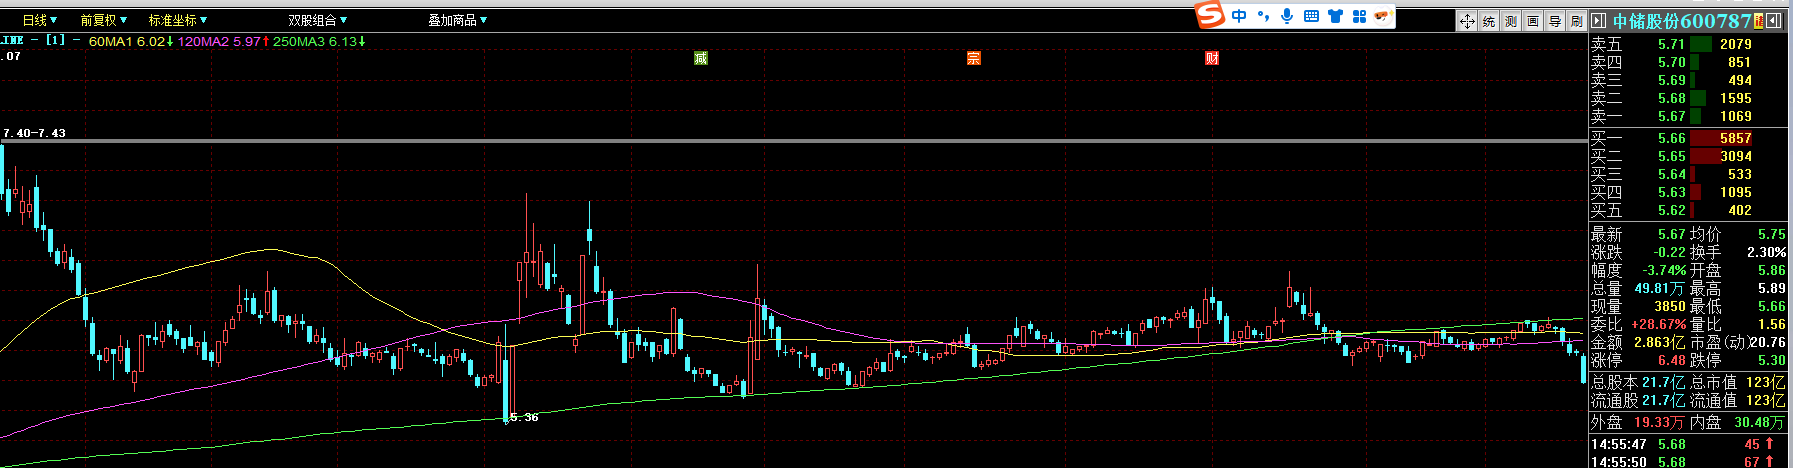Click the red 财 event marker
Screen dimensions: 1793x468
click(x=1212, y=58)
